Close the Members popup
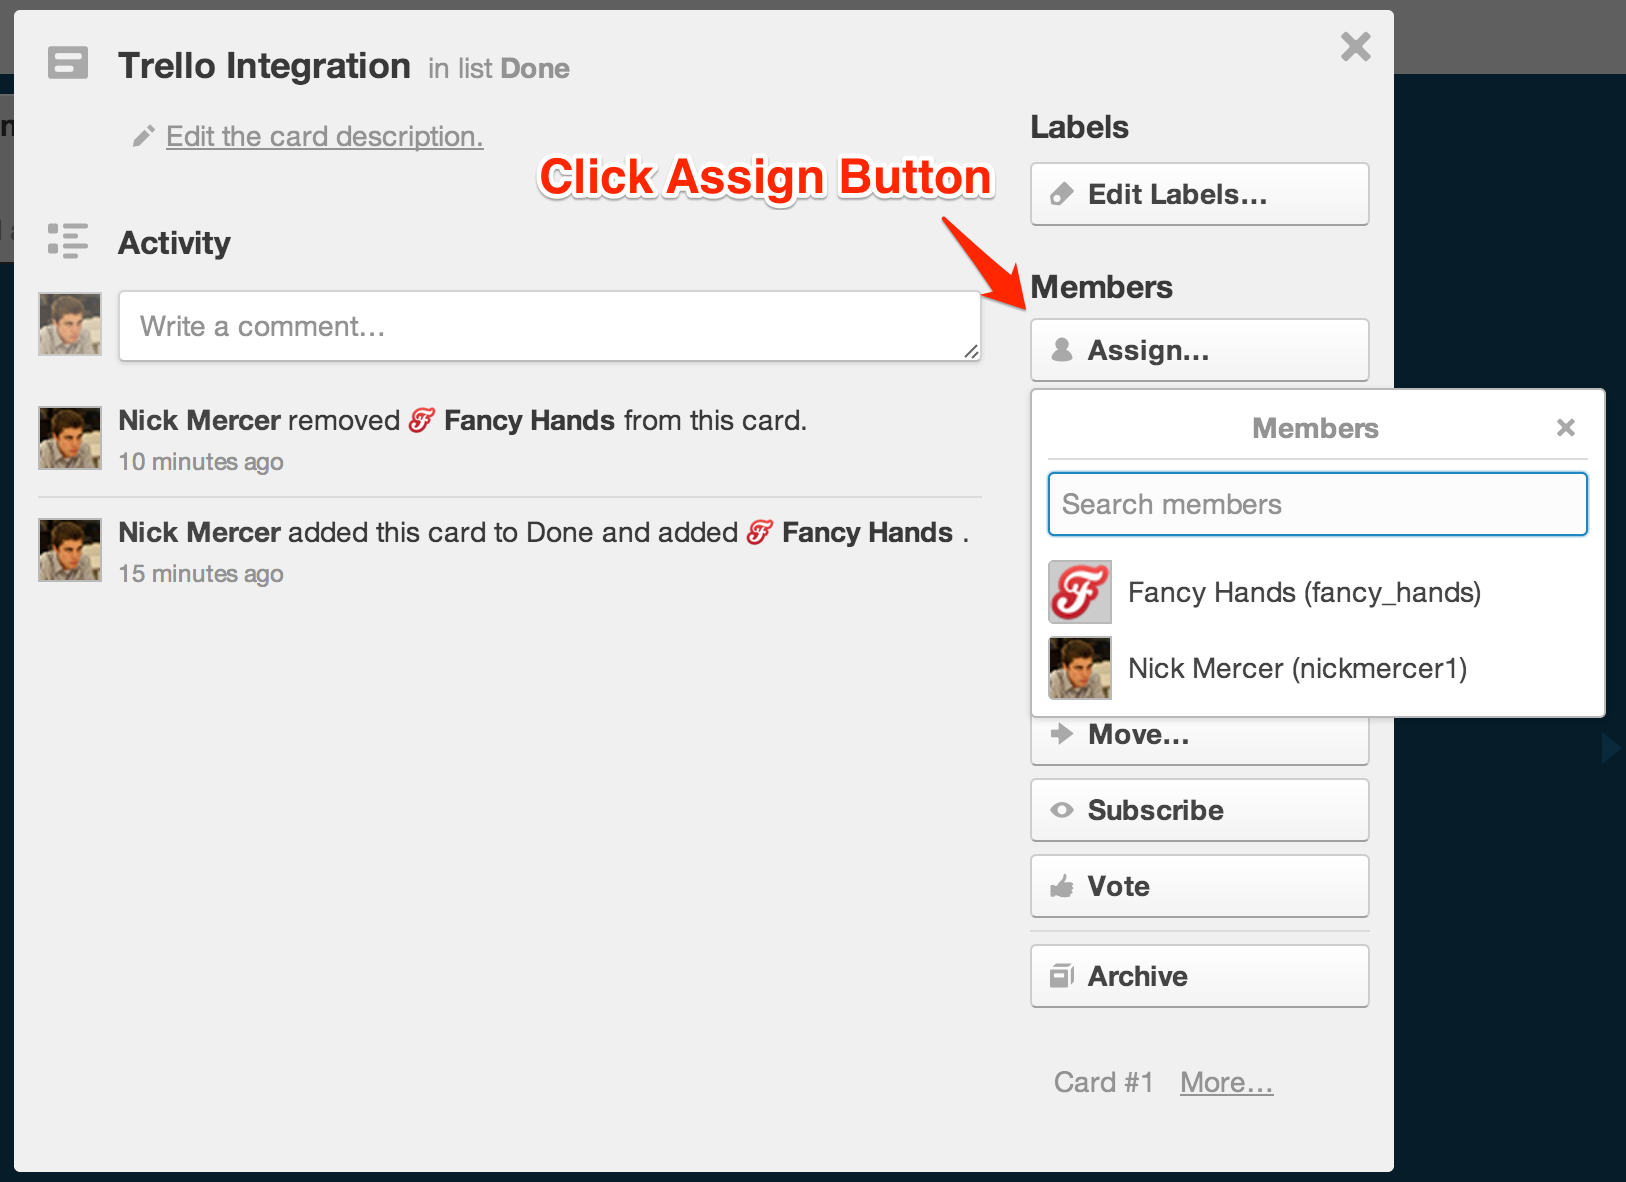 click(x=1565, y=428)
